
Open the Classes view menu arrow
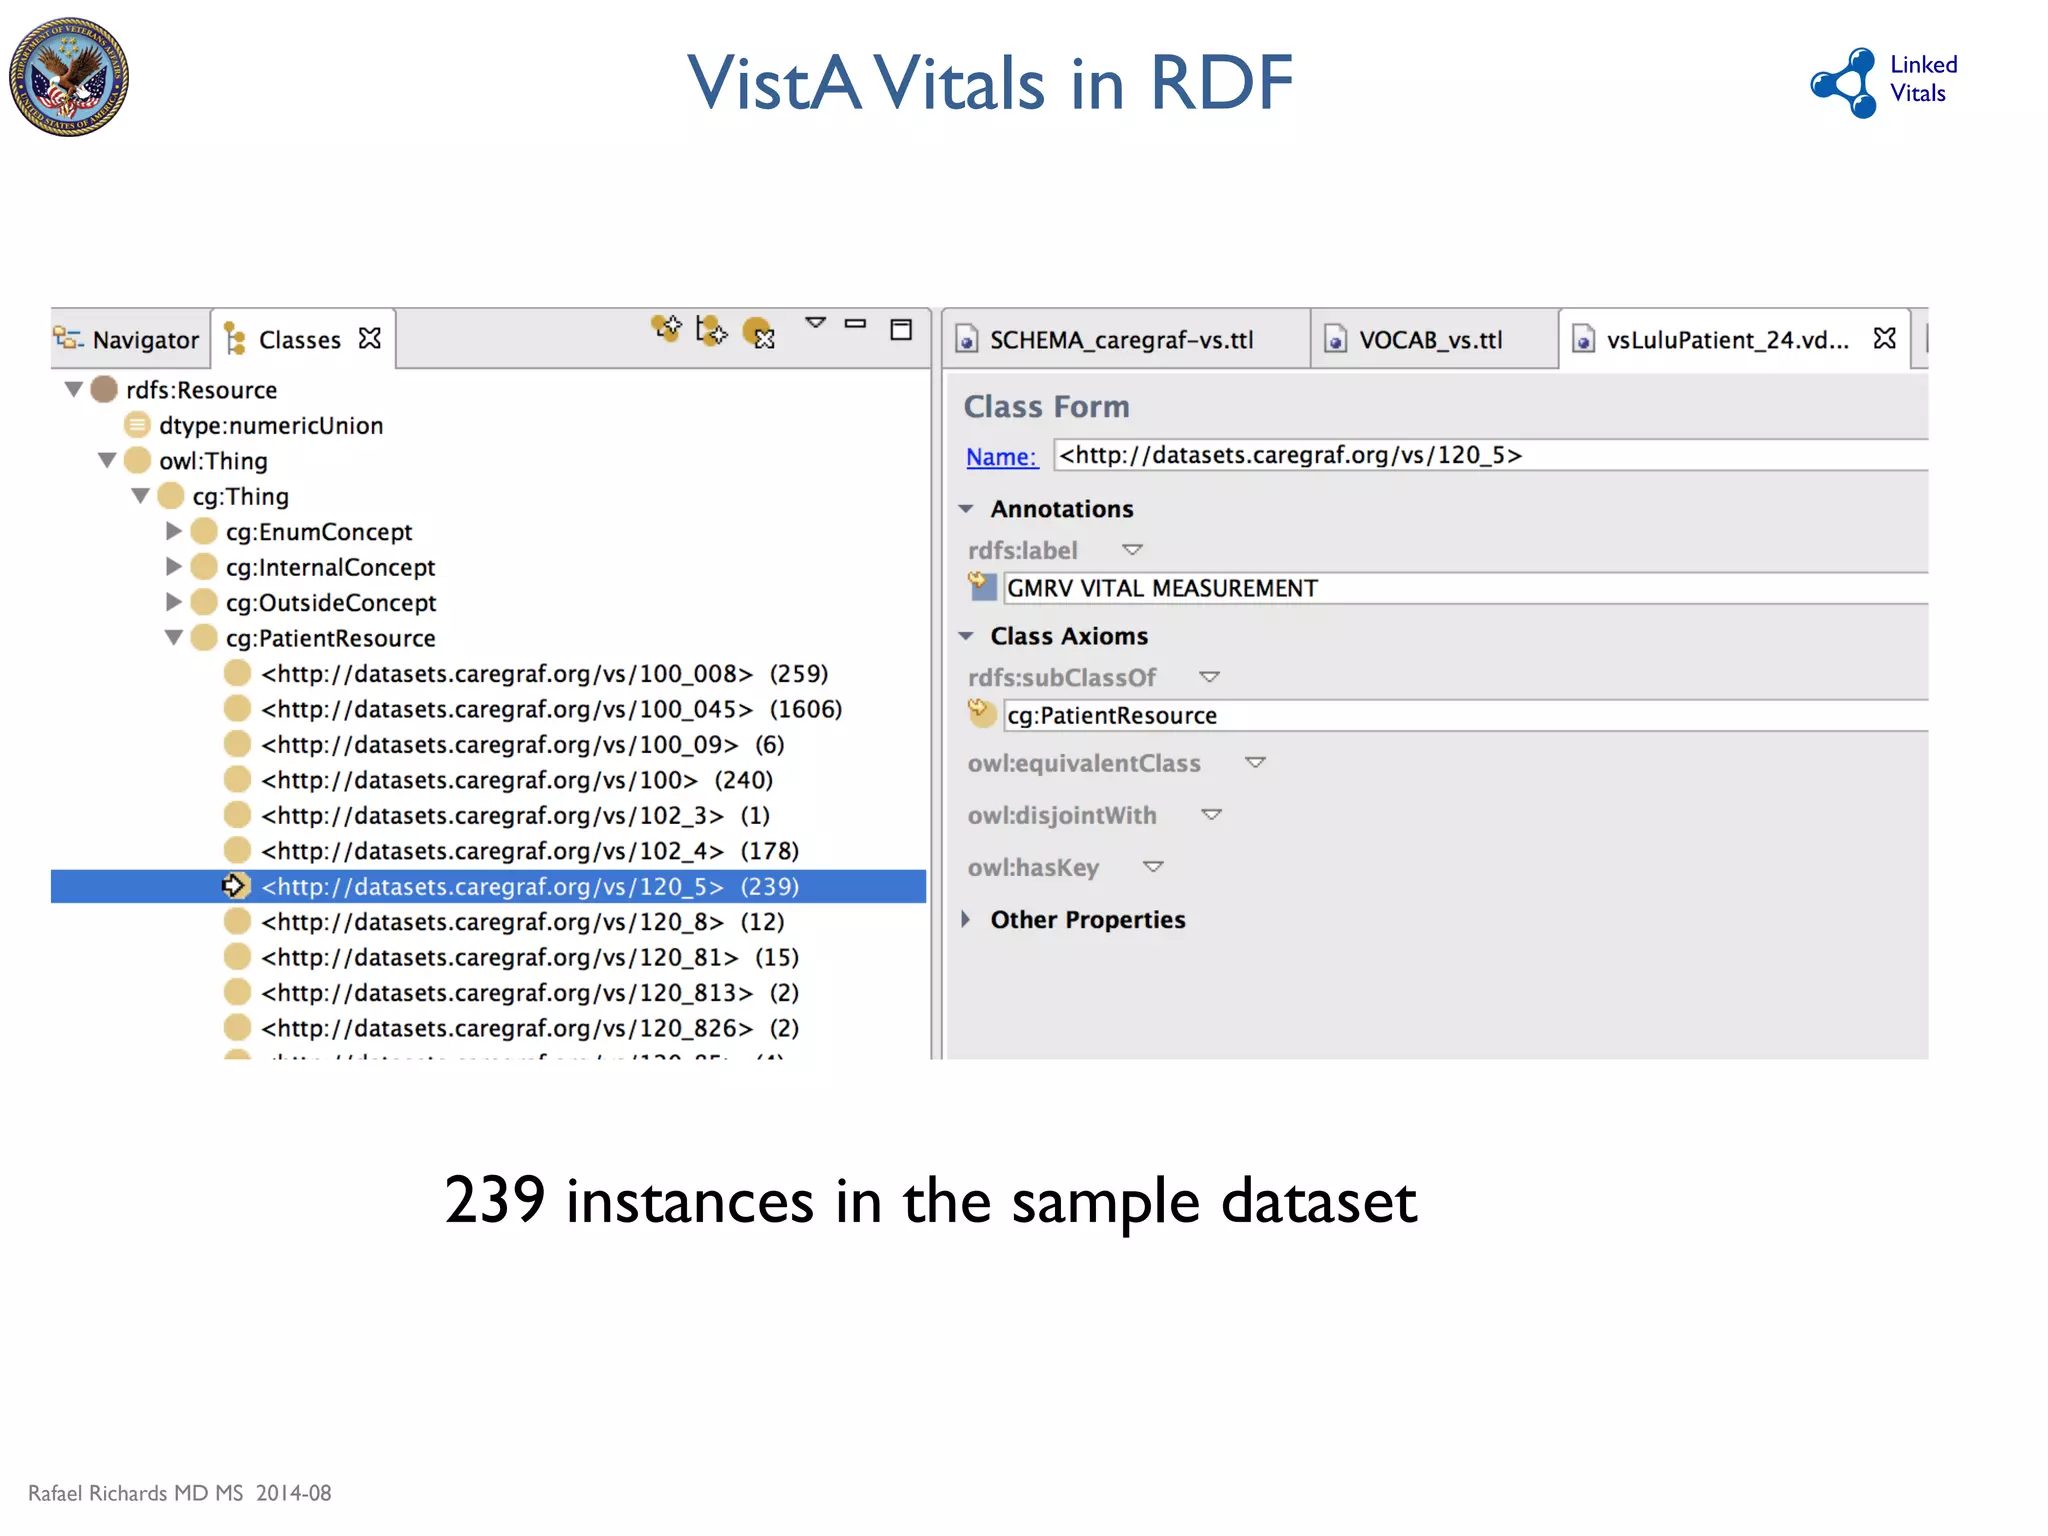[815, 323]
